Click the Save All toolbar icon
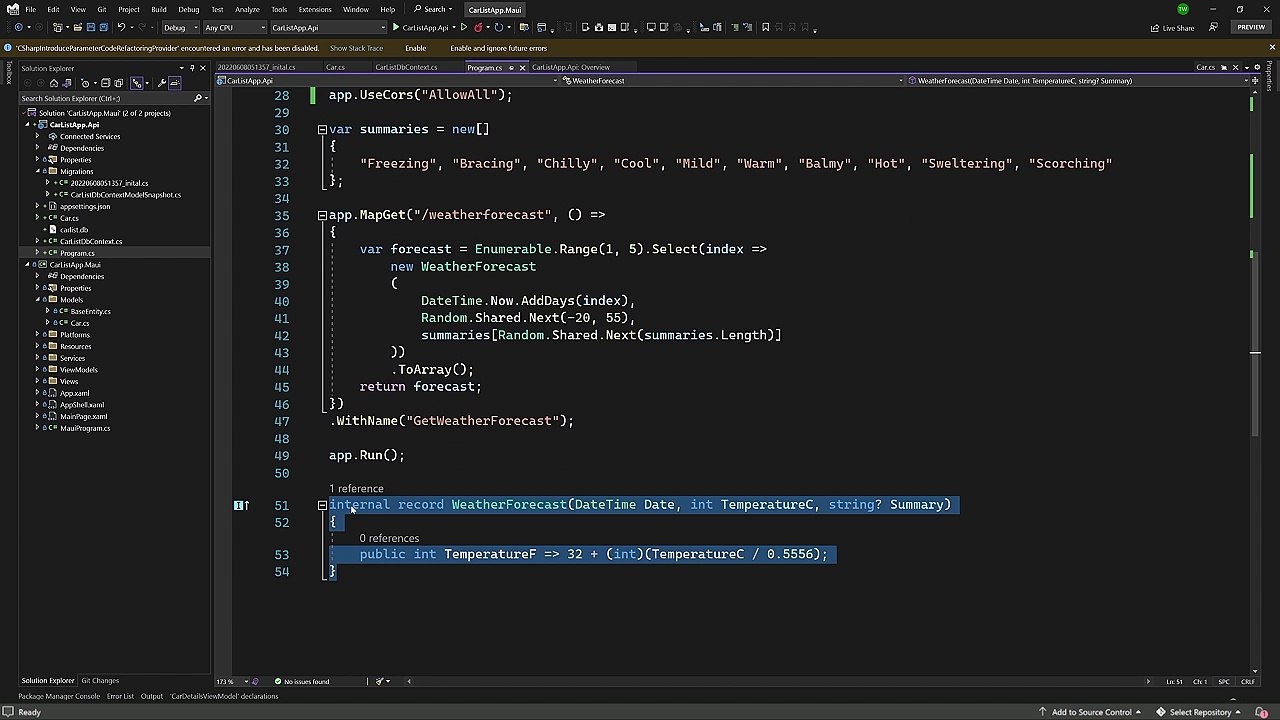The height and width of the screenshot is (720, 1280). coord(102,27)
